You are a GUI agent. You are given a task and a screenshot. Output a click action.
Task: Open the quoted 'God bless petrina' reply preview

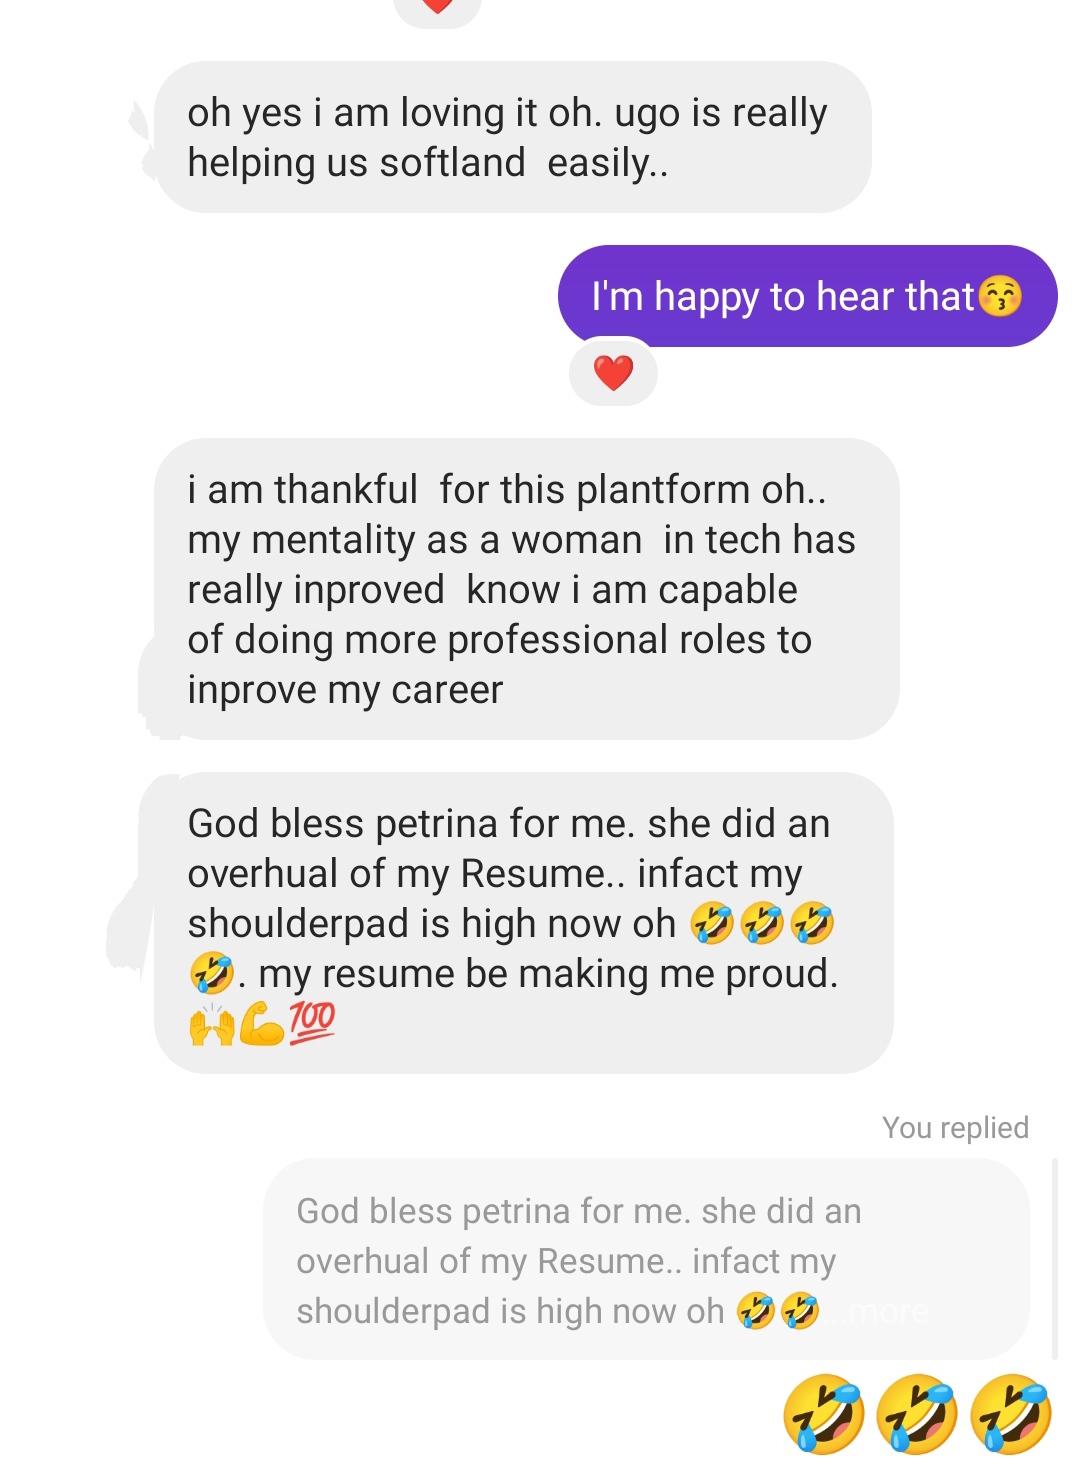[646, 1259]
